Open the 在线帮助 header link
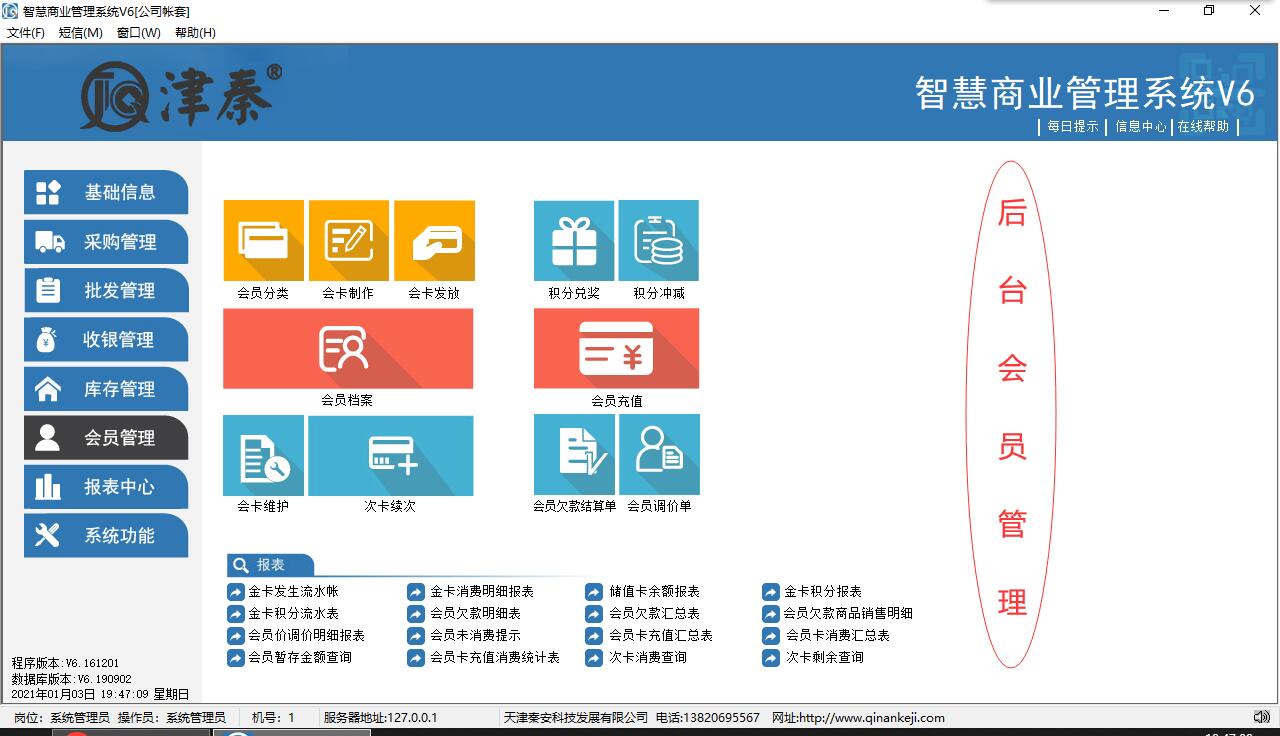This screenshot has height=736, width=1280. pyautogui.click(x=1203, y=127)
